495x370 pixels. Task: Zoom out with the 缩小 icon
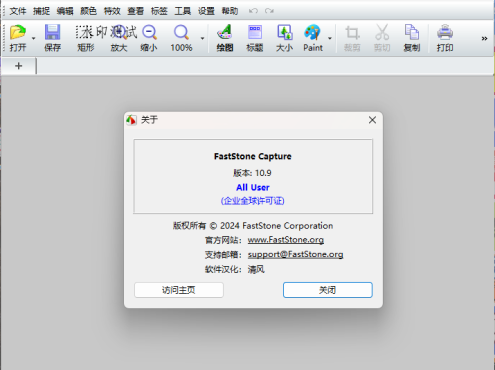coord(149,38)
